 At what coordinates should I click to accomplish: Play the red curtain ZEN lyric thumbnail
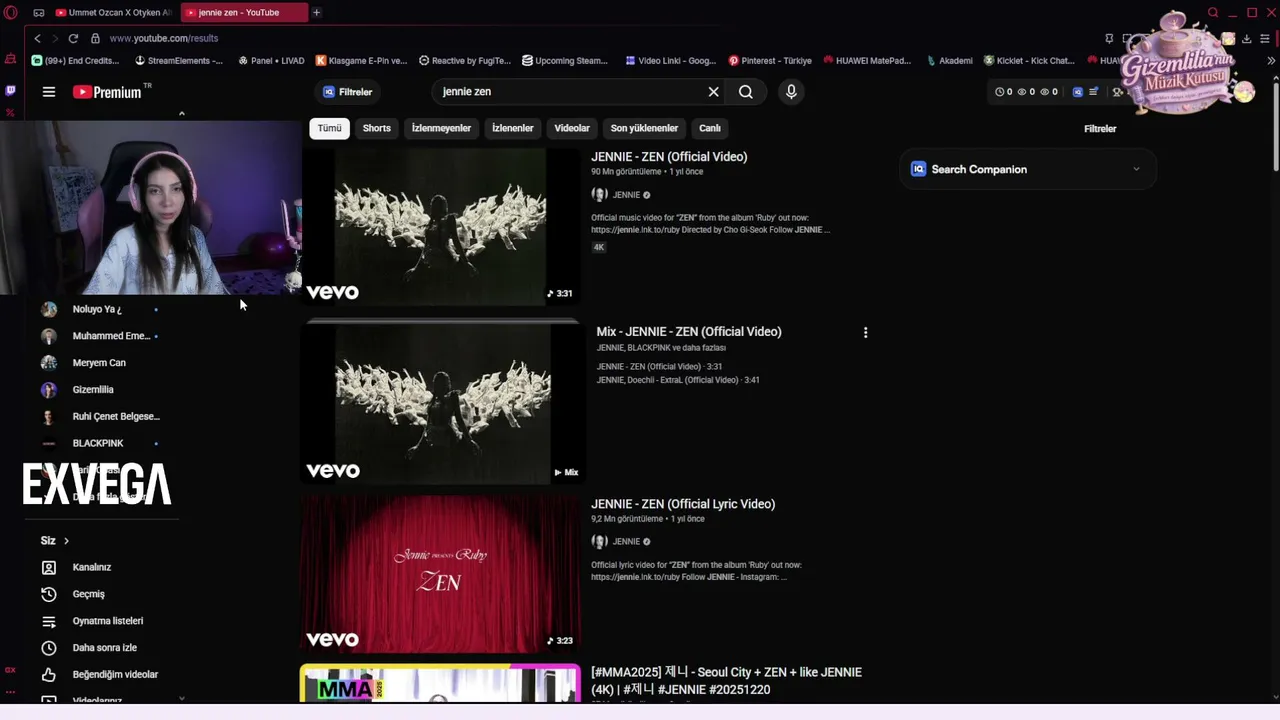click(x=440, y=574)
